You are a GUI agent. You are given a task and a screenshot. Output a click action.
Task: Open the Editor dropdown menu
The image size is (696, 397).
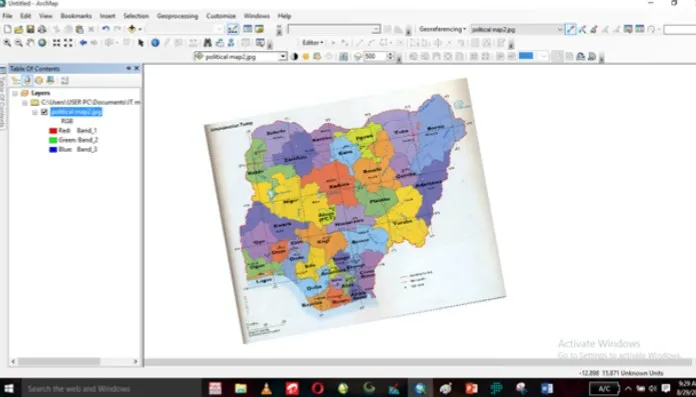pos(312,43)
